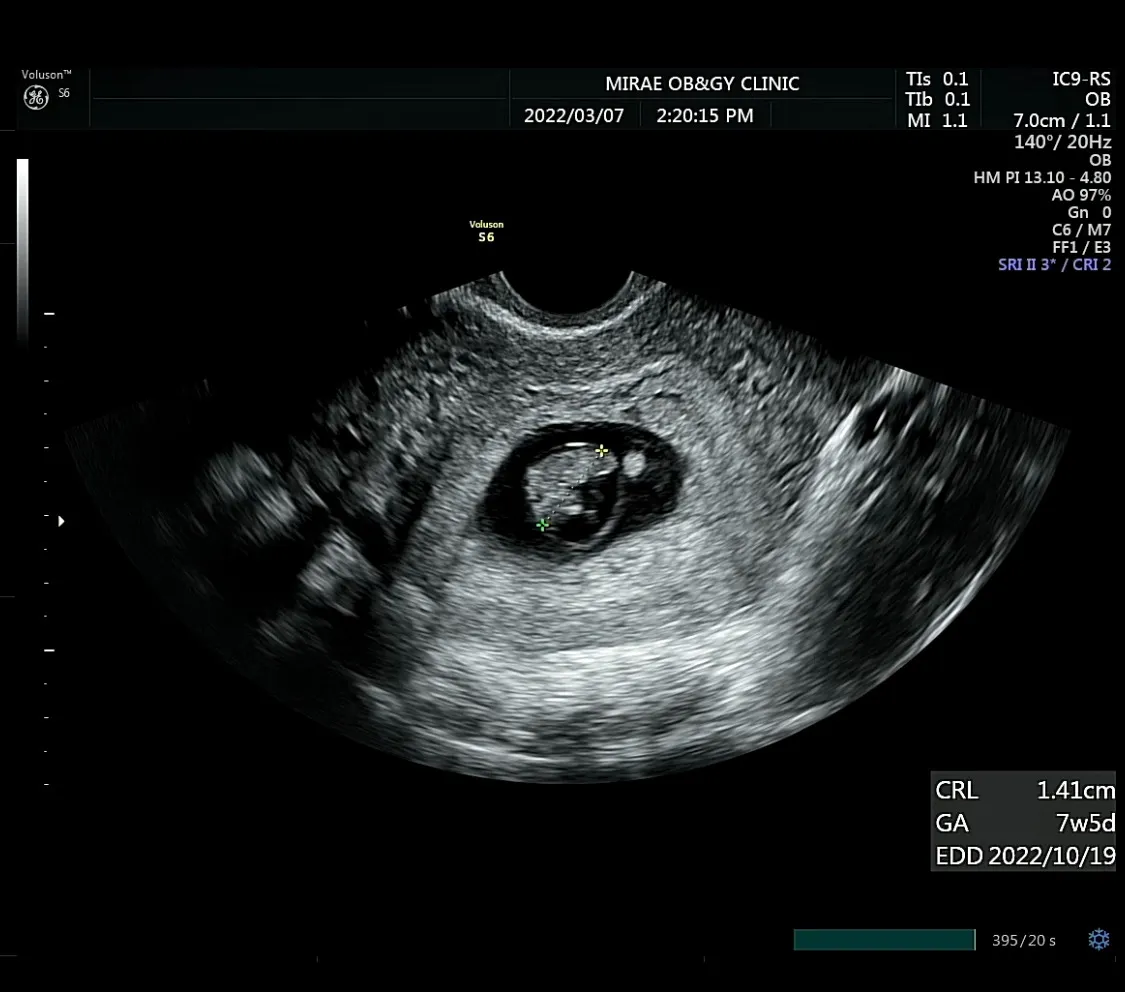Click the MIRAE OB&GY CLINIC header
Viewport: 1125px width, 992px height.
(702, 84)
